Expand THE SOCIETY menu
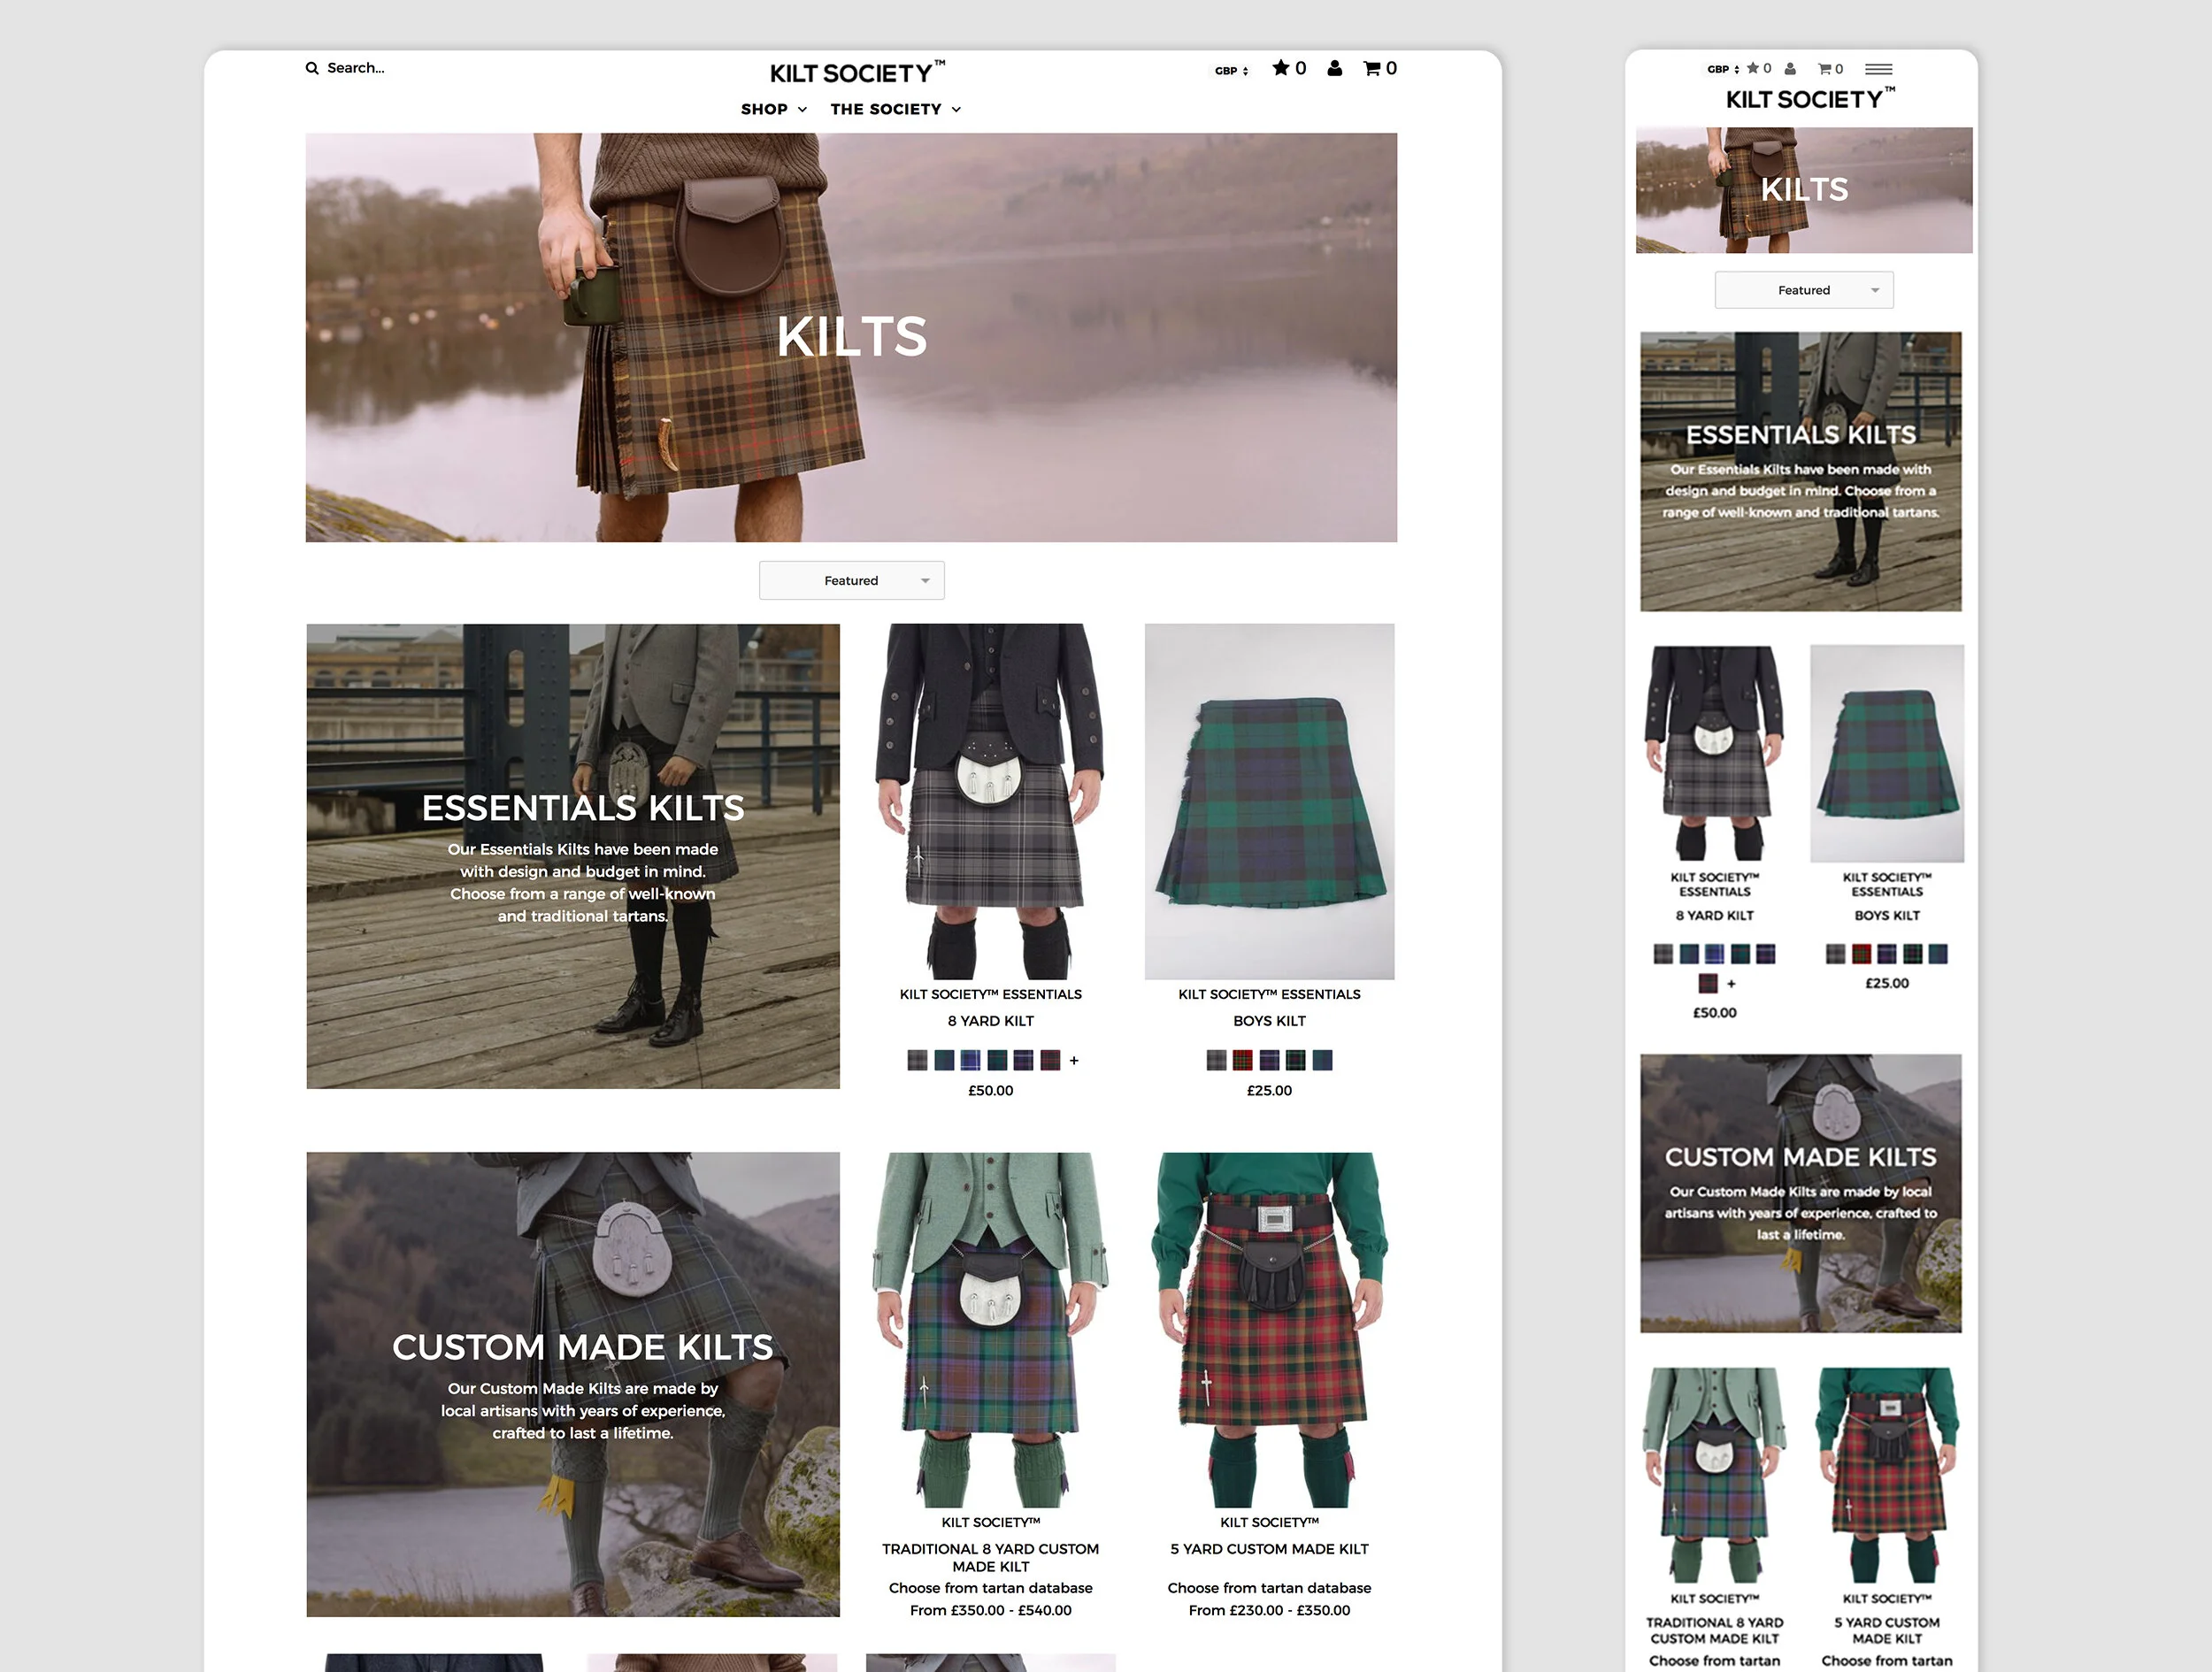 895,109
